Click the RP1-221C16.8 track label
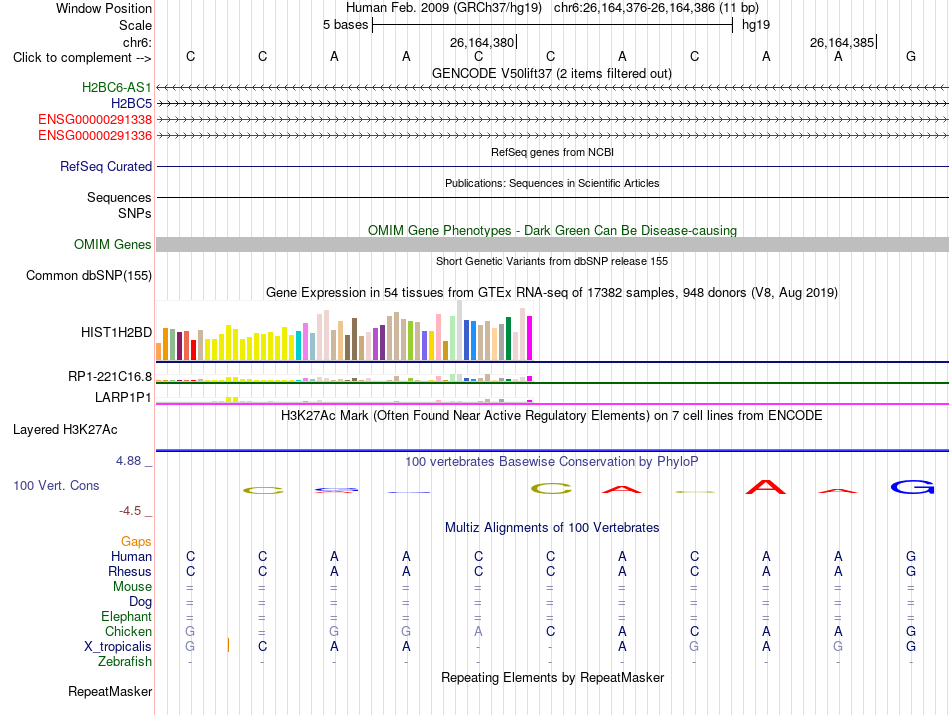The height and width of the screenshot is (715, 950). click(110, 376)
